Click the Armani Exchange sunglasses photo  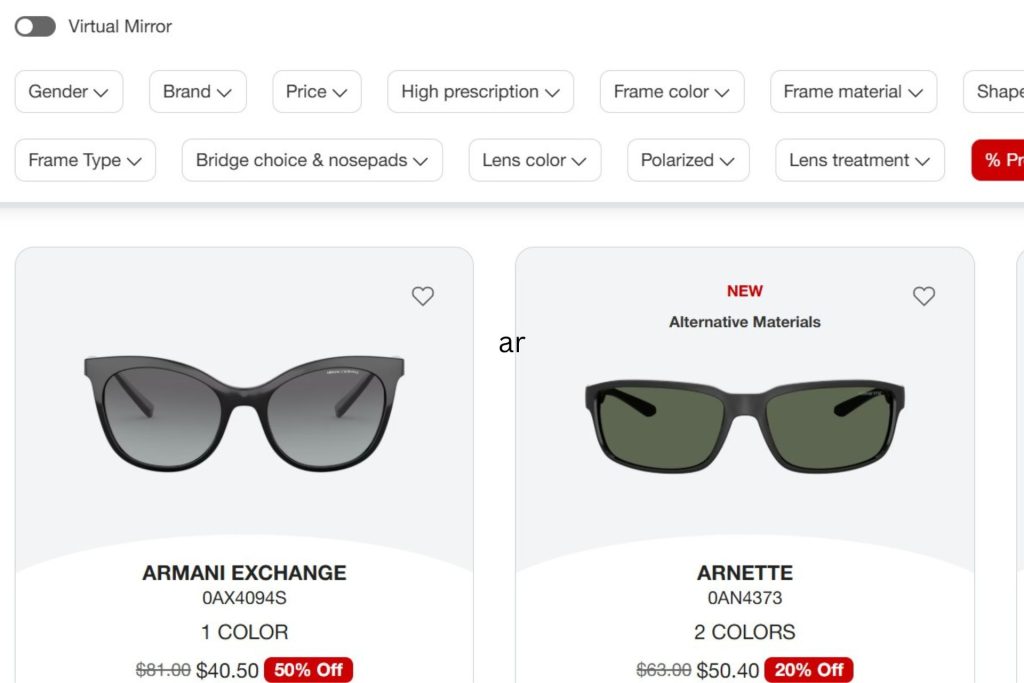click(x=243, y=415)
